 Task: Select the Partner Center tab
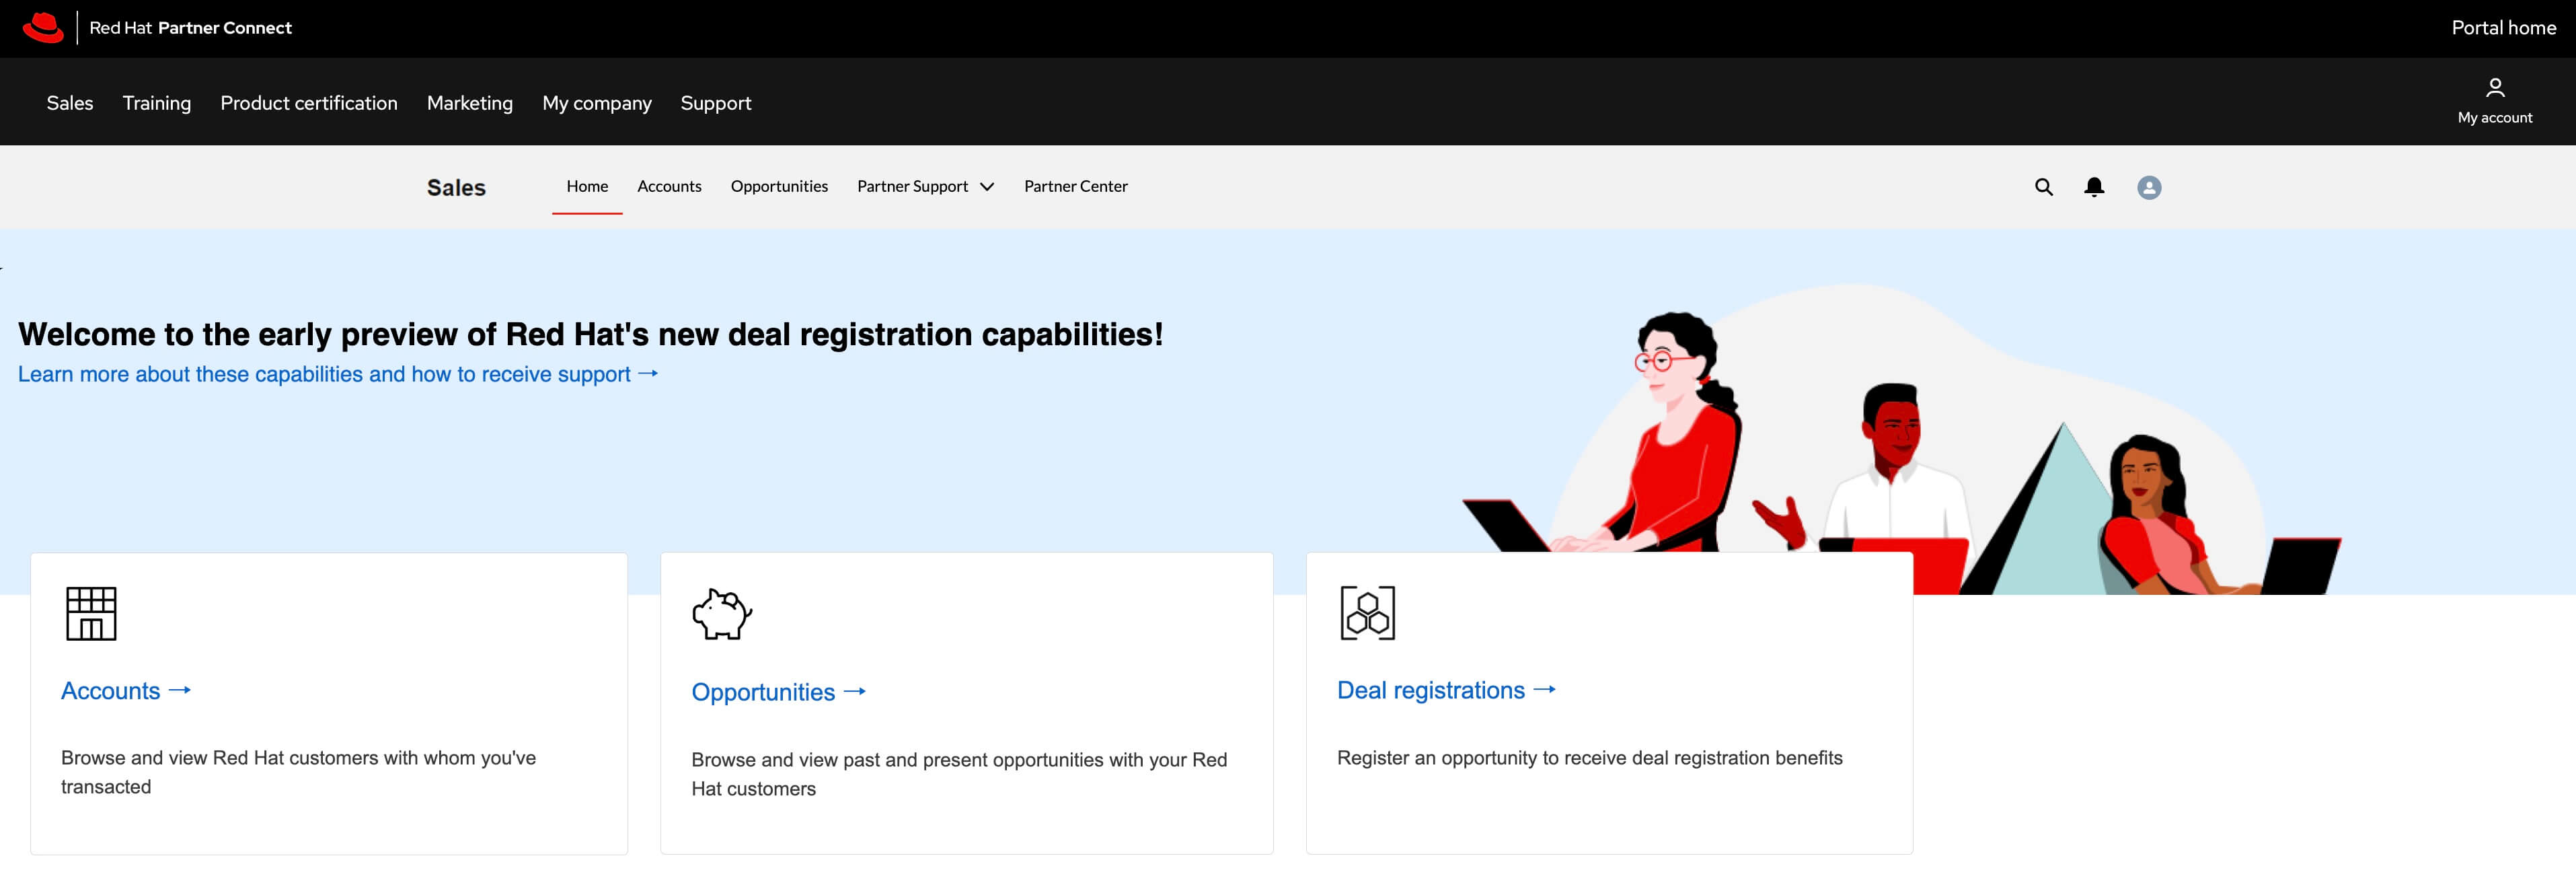pos(1075,186)
